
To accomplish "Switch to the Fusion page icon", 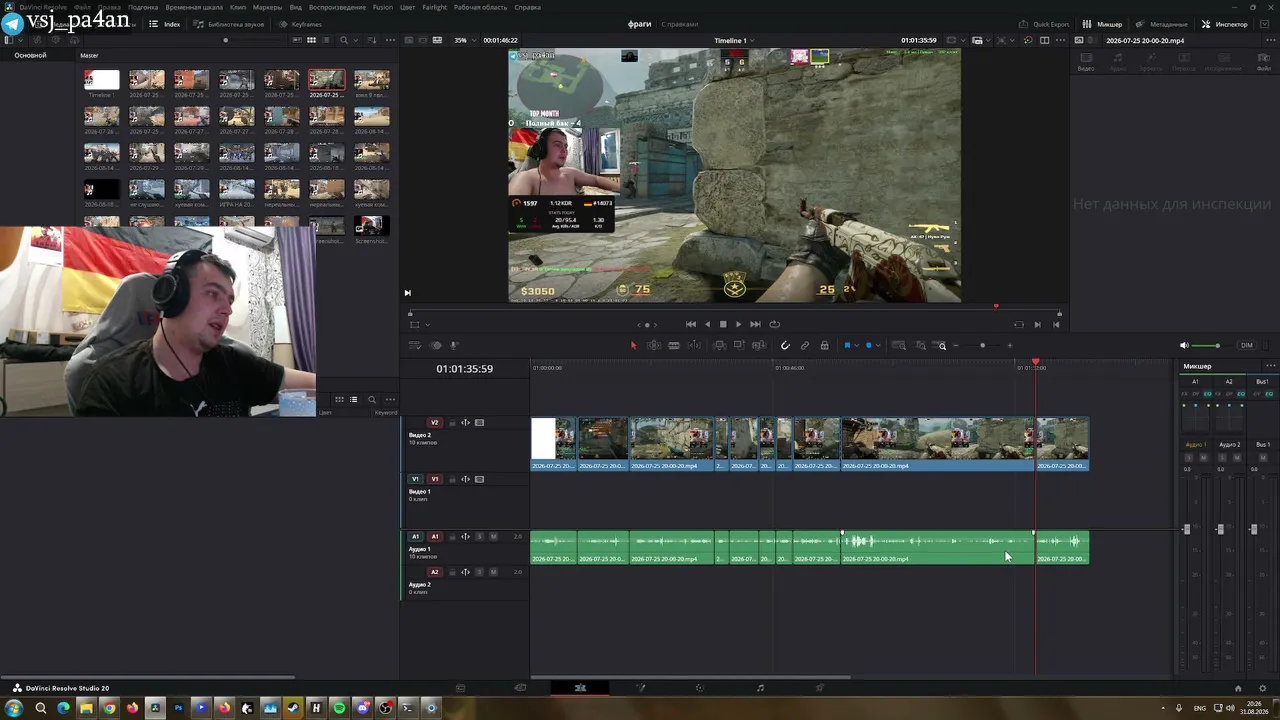I will [x=640, y=688].
